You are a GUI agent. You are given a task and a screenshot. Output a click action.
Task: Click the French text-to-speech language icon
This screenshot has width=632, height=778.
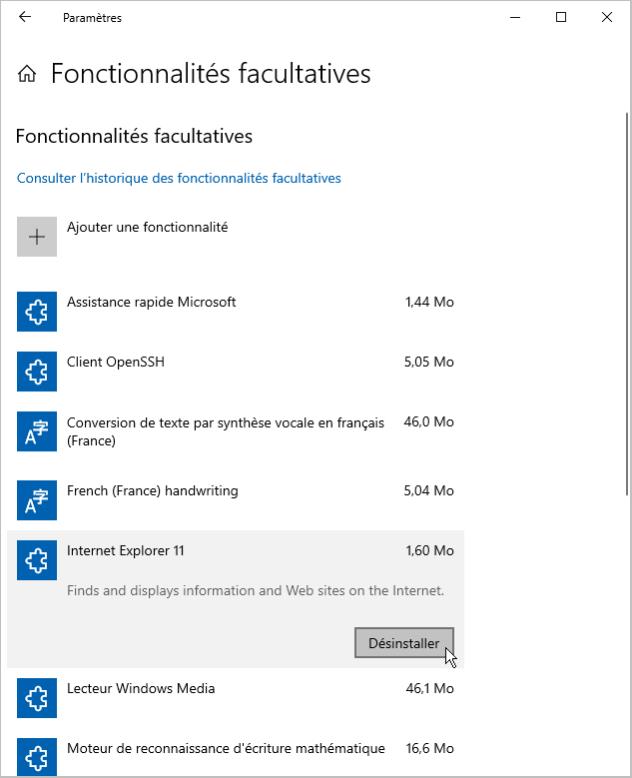[37, 432]
